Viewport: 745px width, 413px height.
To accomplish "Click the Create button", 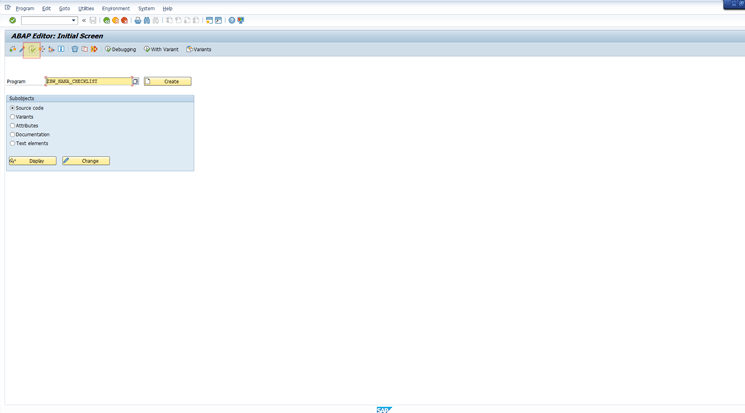I will click(x=168, y=81).
